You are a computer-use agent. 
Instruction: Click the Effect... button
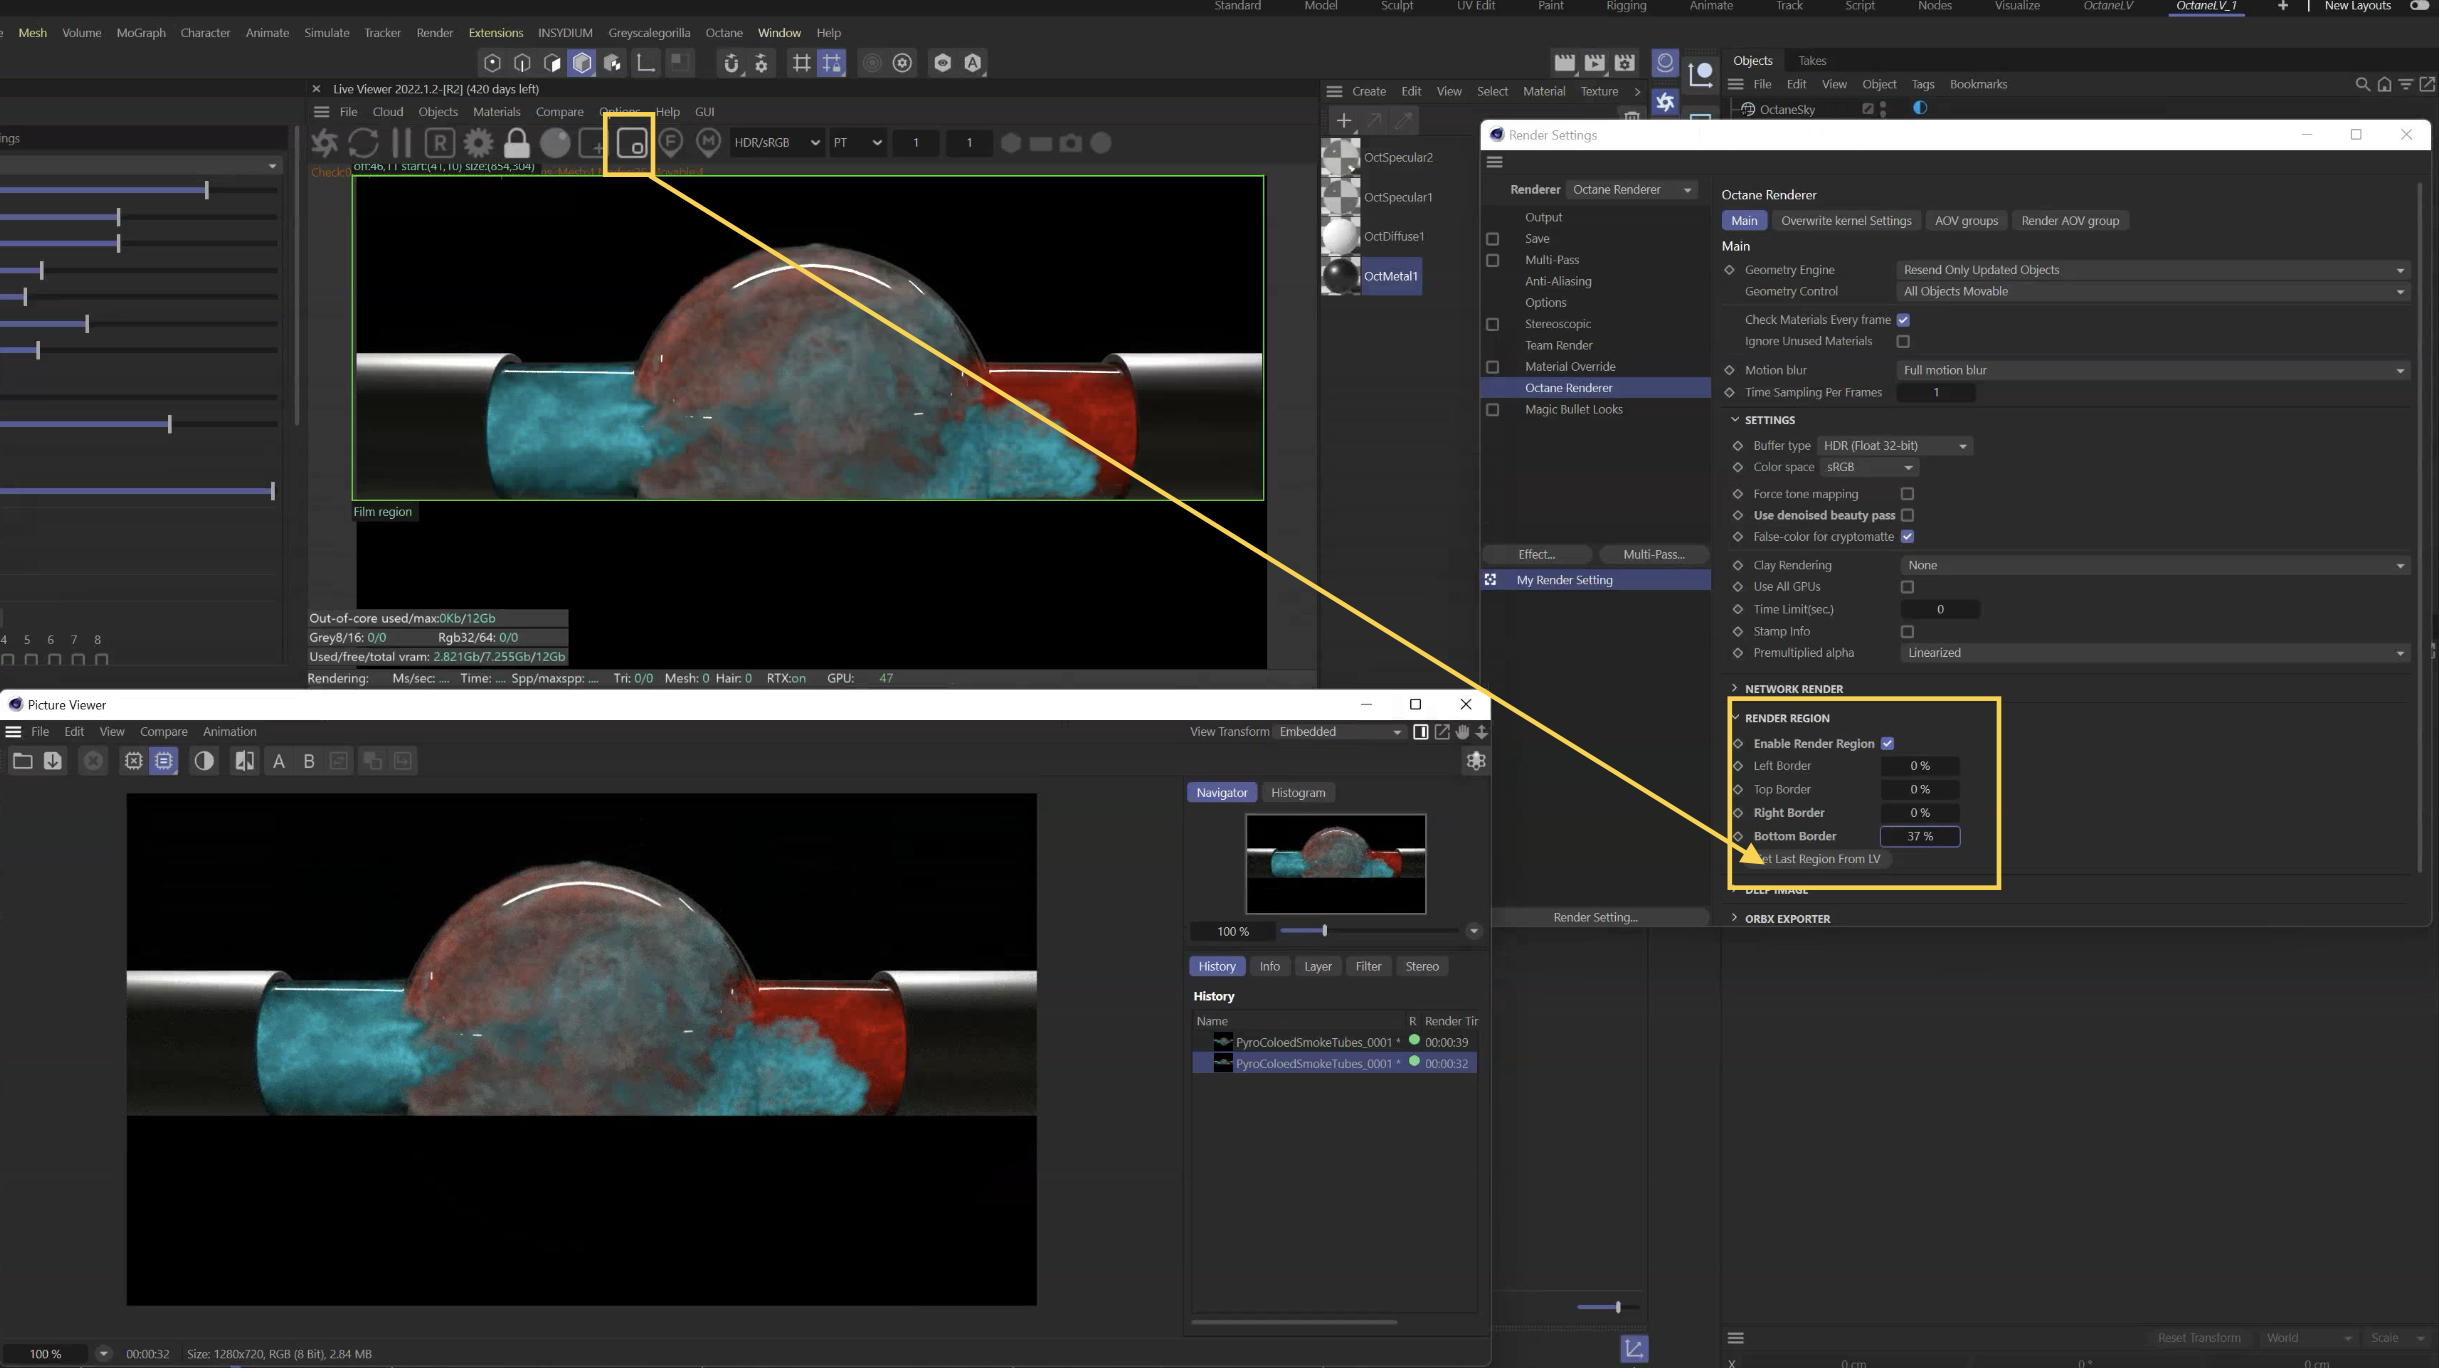pos(1536,554)
